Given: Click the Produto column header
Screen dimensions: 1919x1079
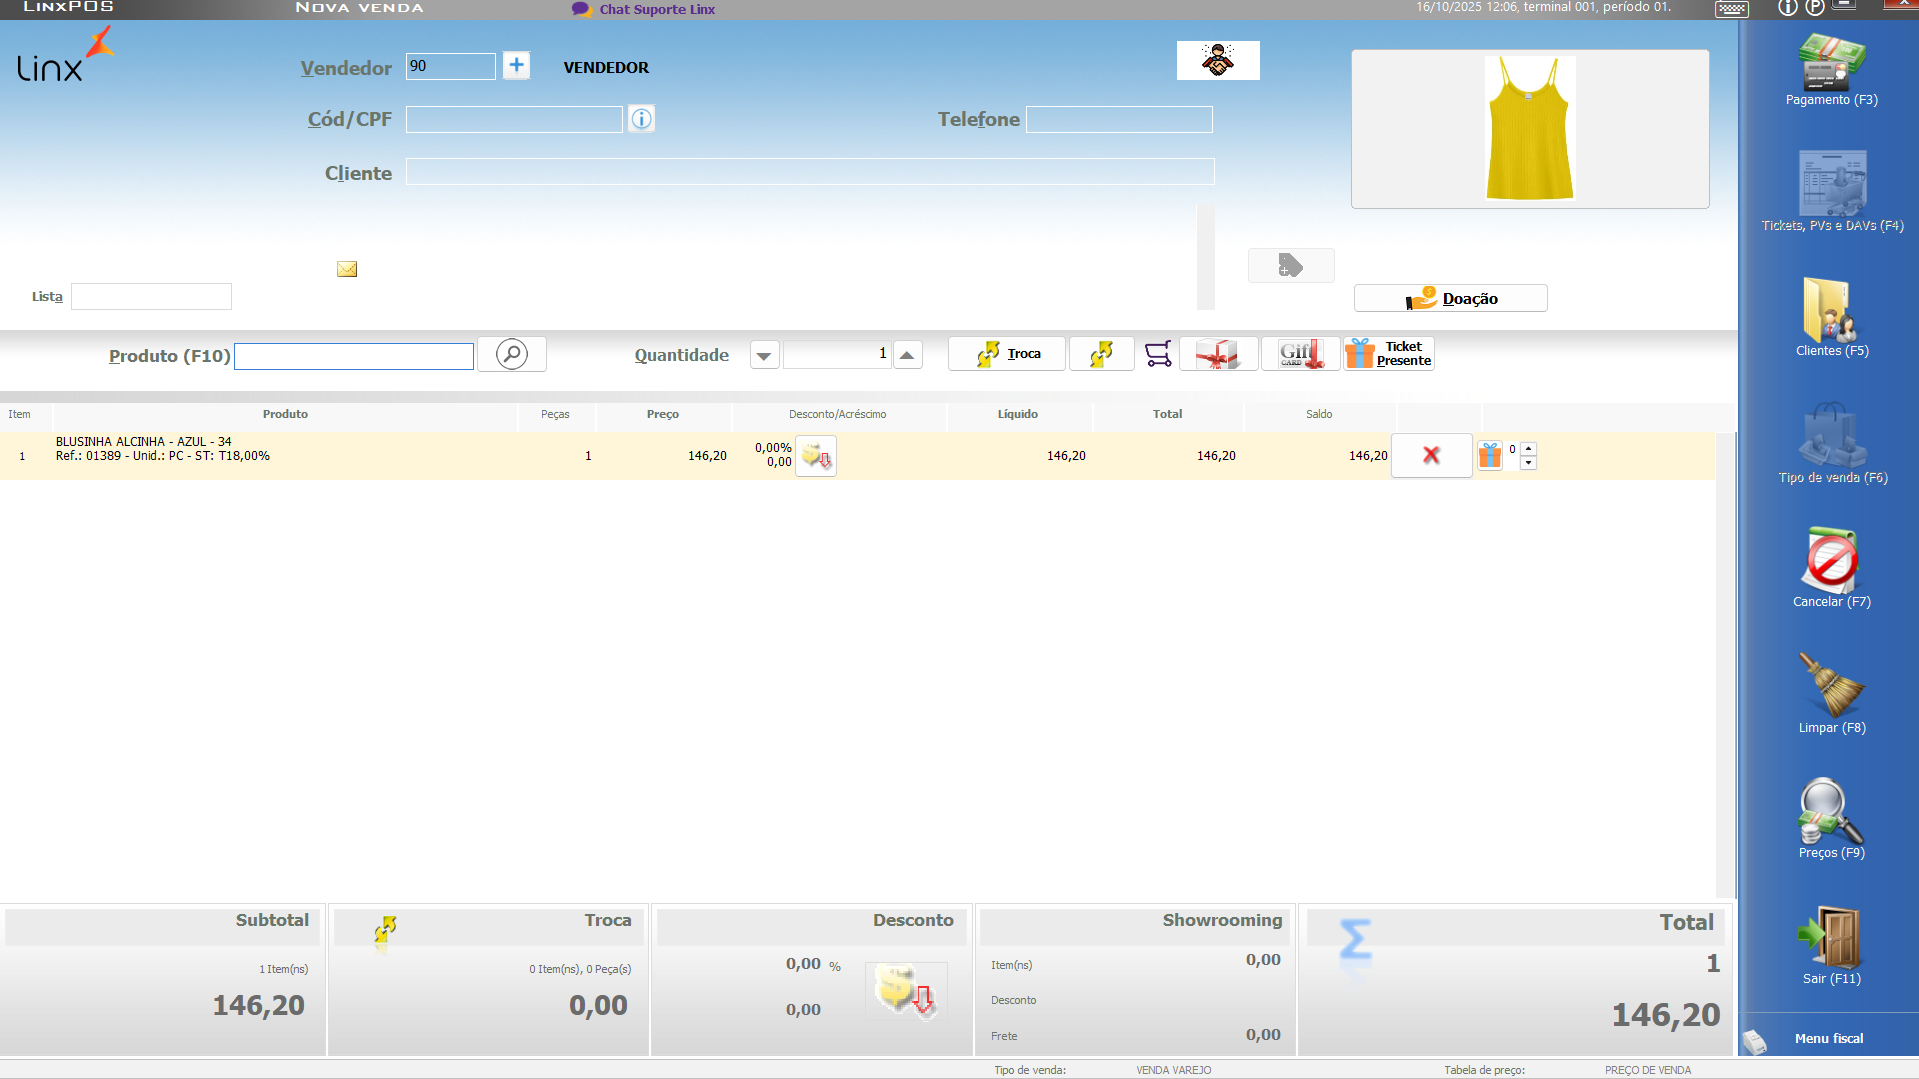Looking at the screenshot, I should pyautogui.click(x=285, y=414).
